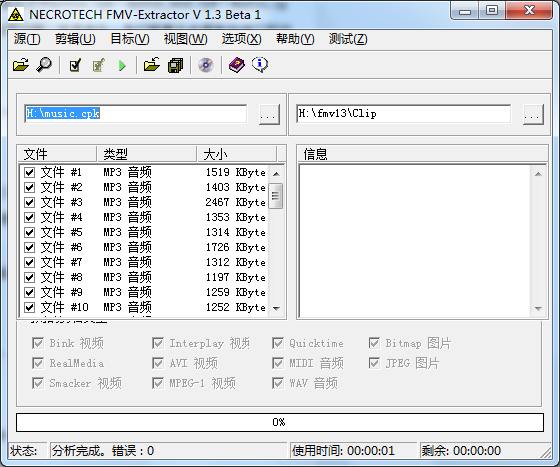Select the 2467 KByte size entry

235,202
